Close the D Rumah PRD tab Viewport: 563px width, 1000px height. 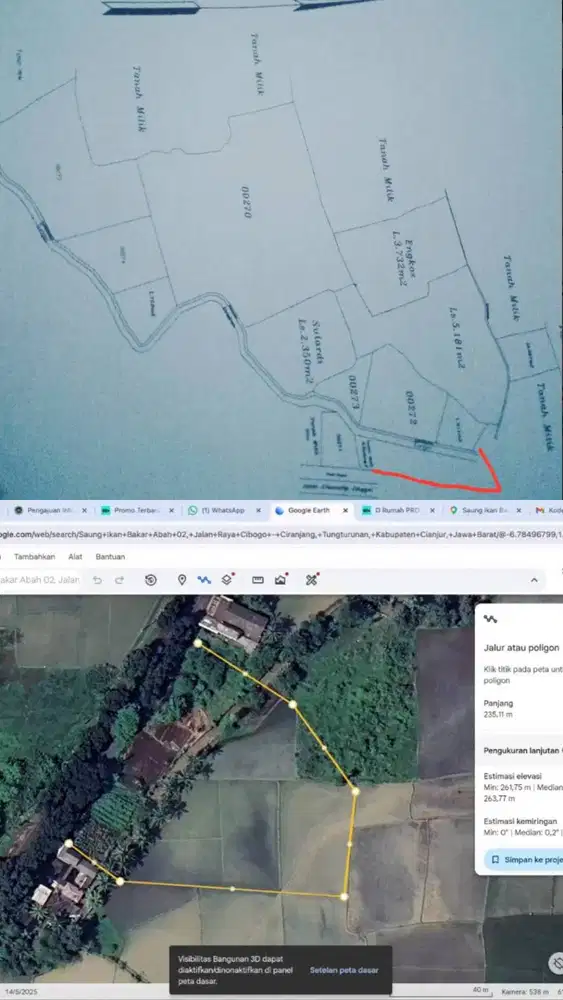pos(432,511)
